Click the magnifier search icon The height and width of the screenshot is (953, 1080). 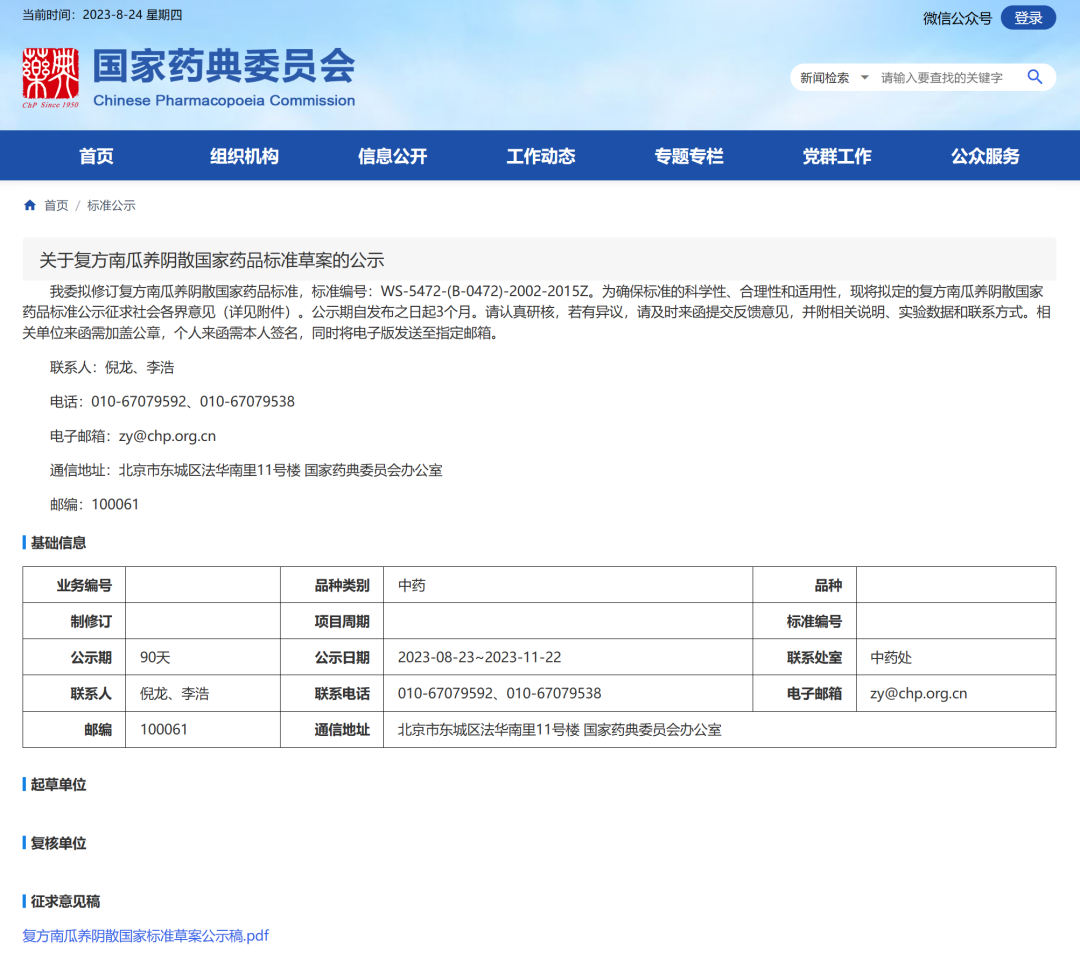1035,77
